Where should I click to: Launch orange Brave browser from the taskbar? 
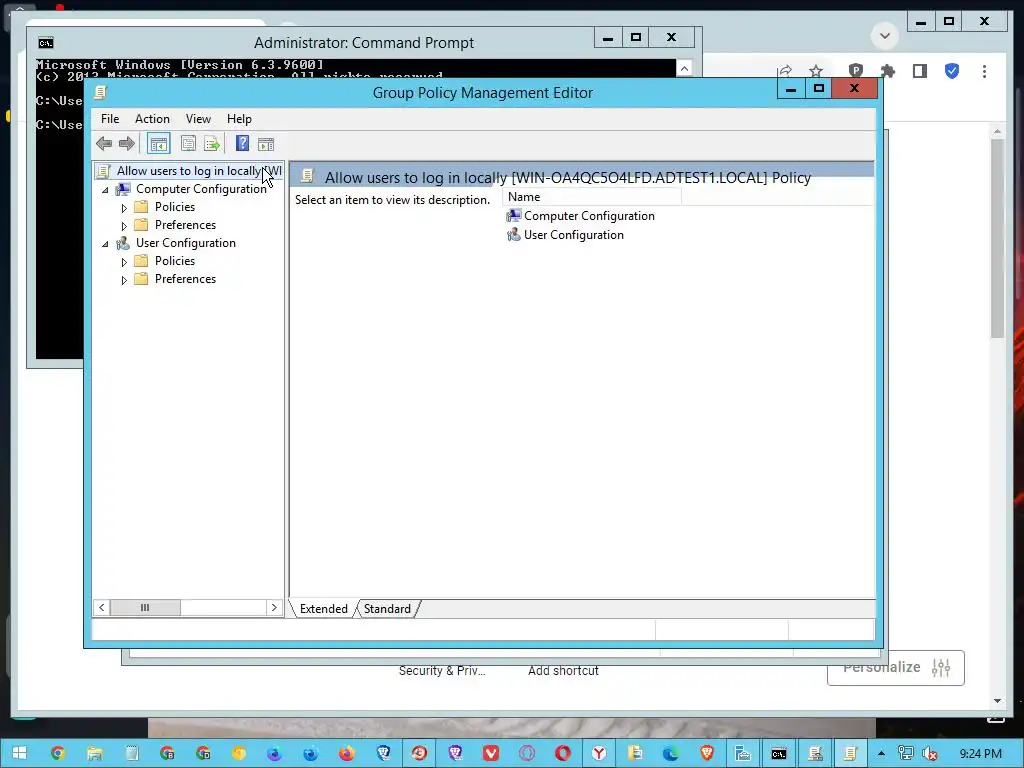[x=707, y=754]
